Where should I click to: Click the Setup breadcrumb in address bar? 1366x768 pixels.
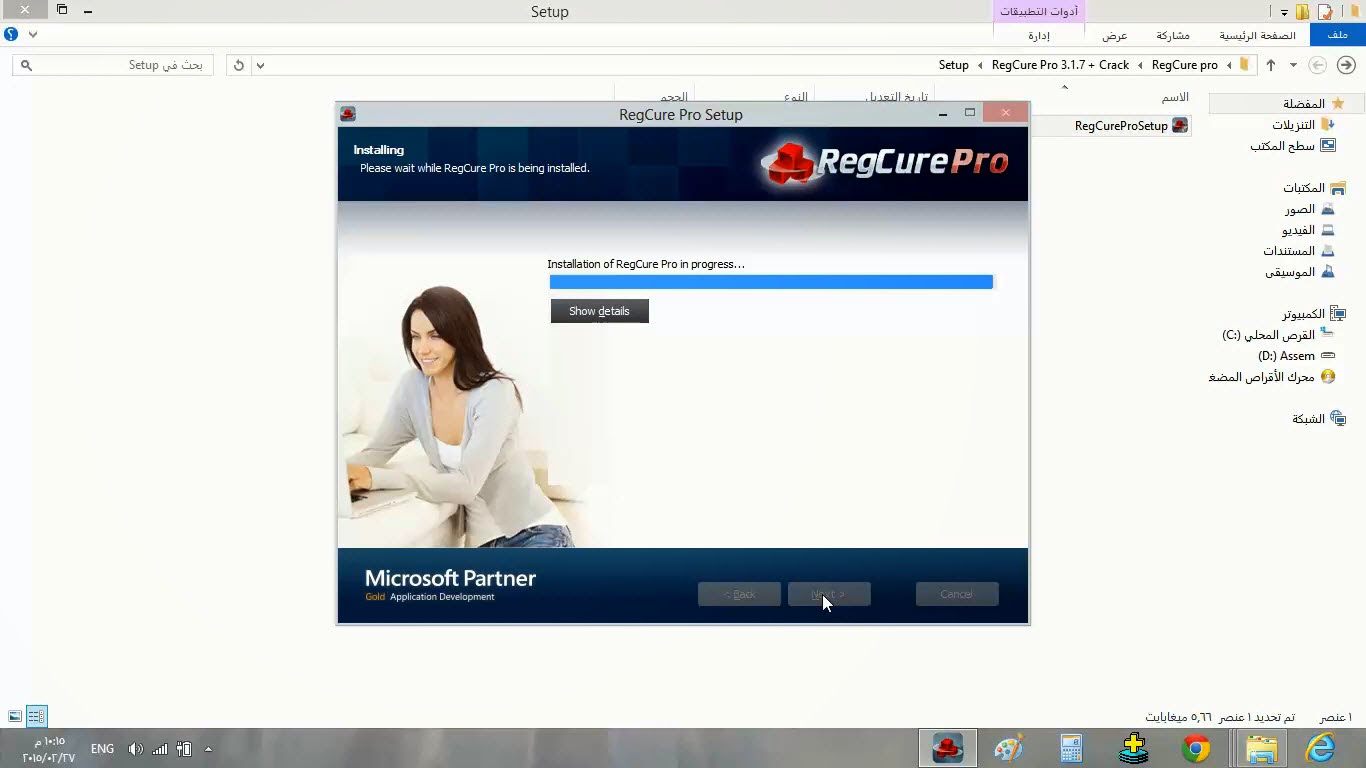click(x=953, y=65)
